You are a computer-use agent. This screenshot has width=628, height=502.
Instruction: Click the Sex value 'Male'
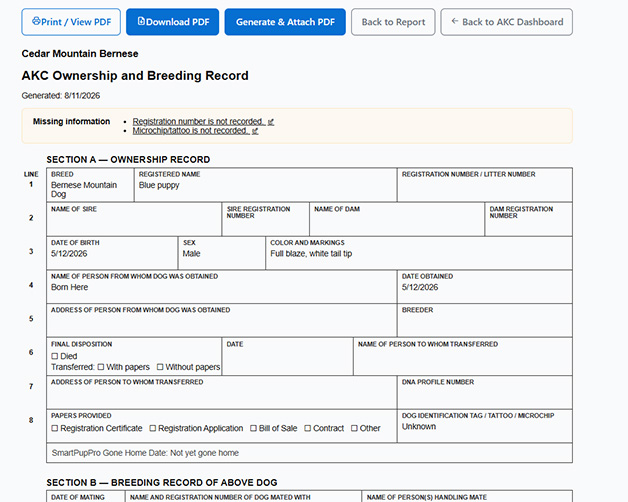pos(191,254)
